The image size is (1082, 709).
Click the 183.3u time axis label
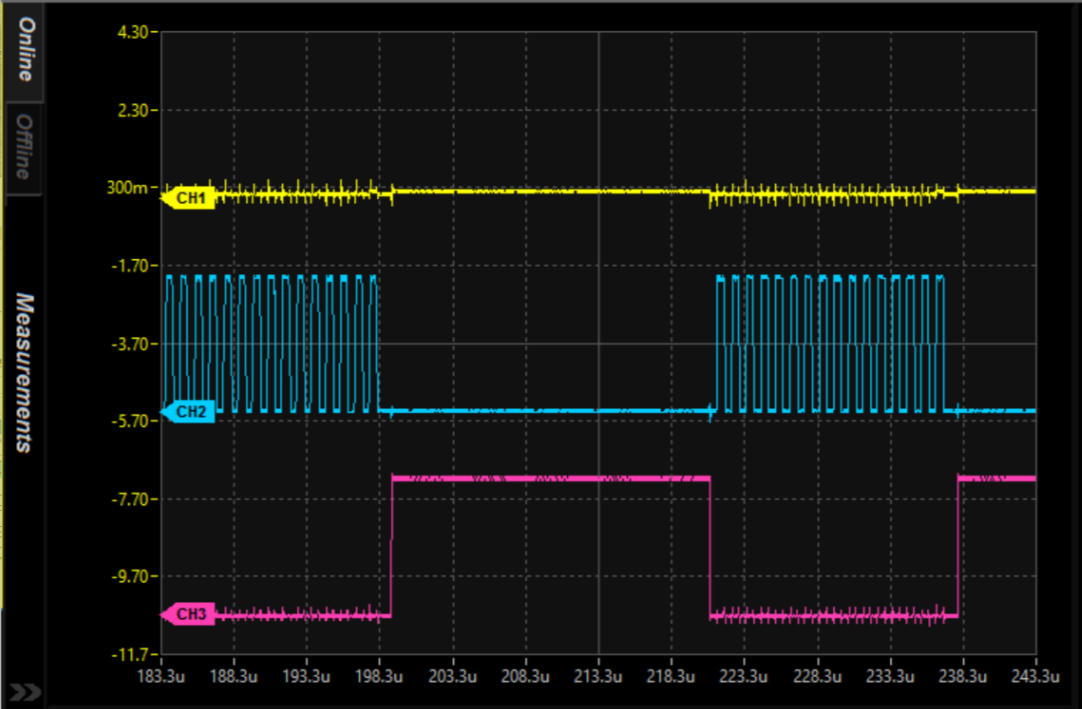click(161, 676)
